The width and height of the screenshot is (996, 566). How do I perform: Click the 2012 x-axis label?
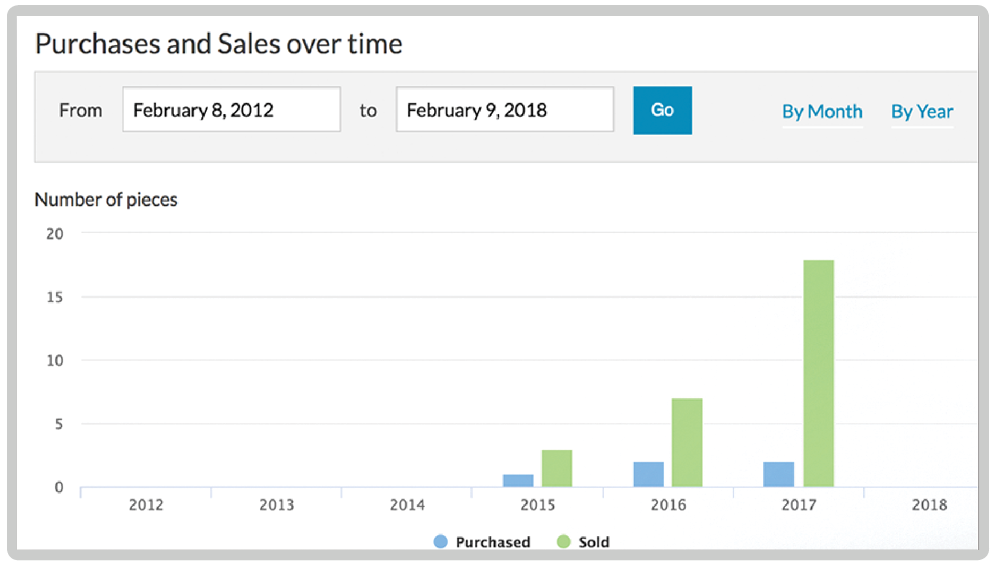click(x=146, y=505)
